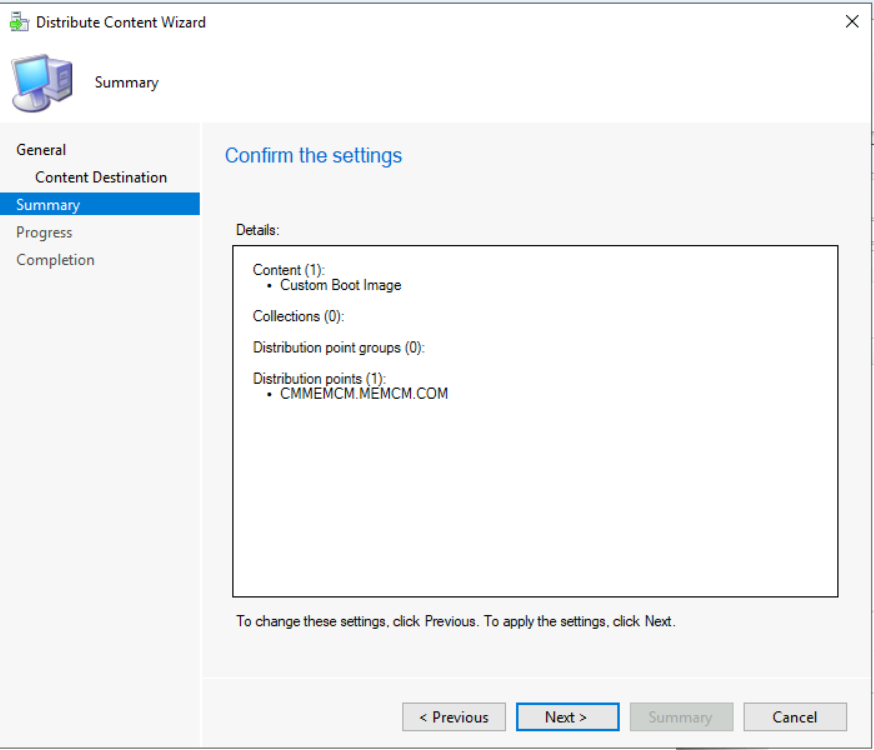Click the Custom Boot Image entry

[341, 285]
